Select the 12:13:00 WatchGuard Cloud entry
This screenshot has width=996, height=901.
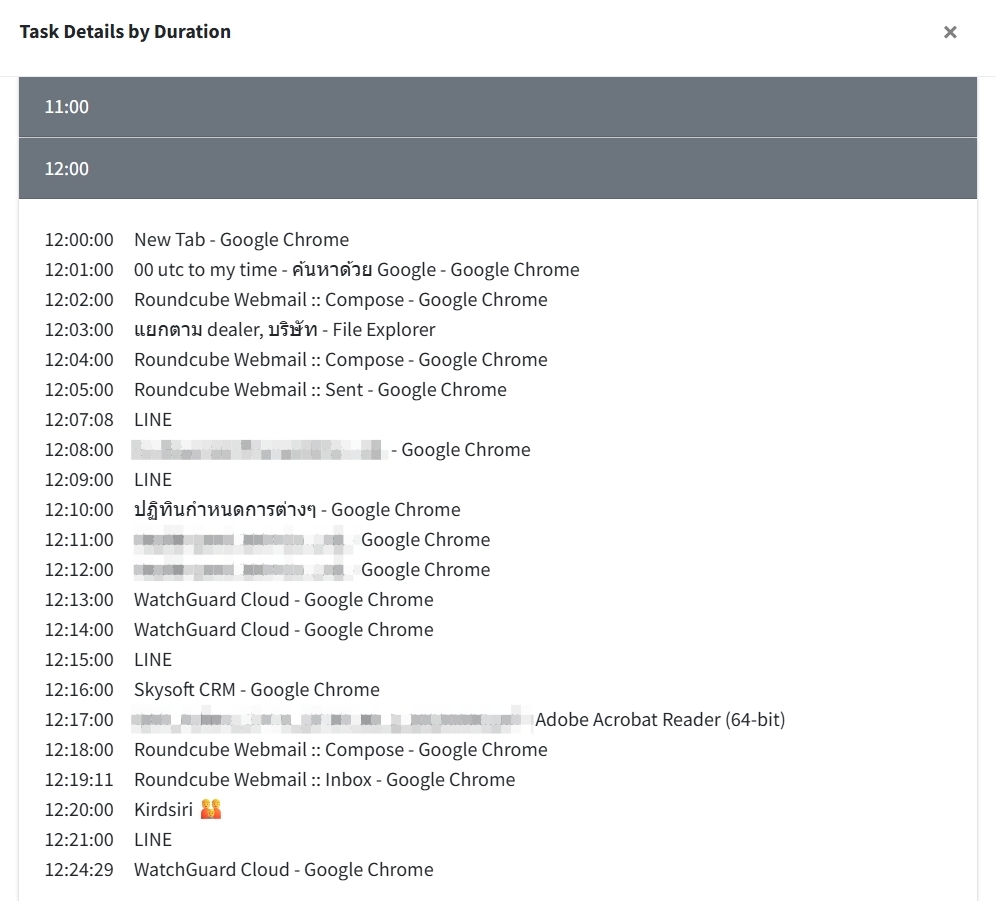click(239, 599)
